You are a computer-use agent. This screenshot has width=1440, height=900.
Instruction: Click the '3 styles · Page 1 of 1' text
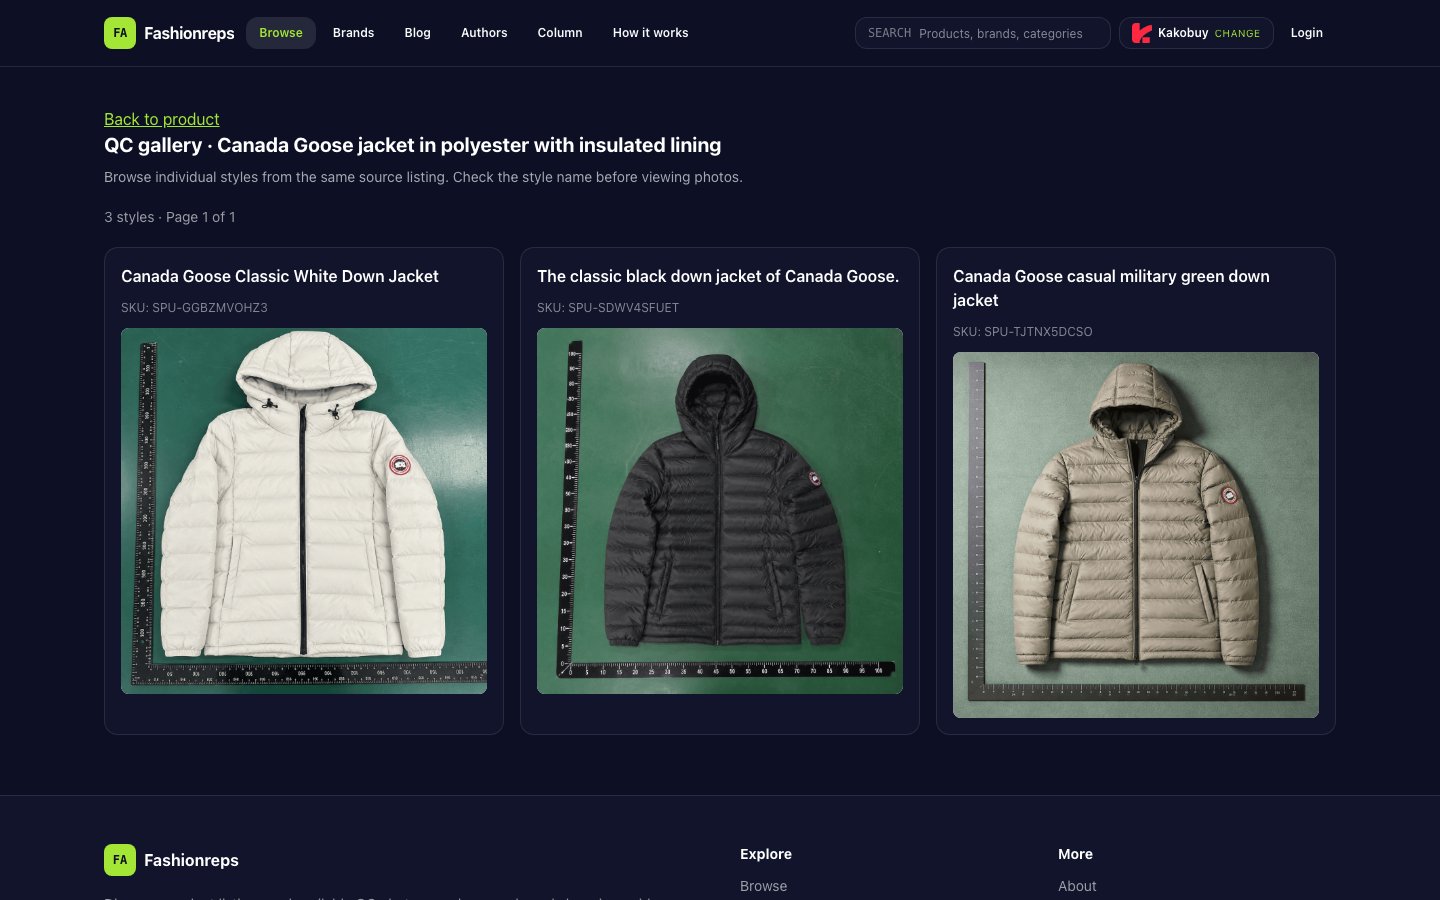point(170,217)
